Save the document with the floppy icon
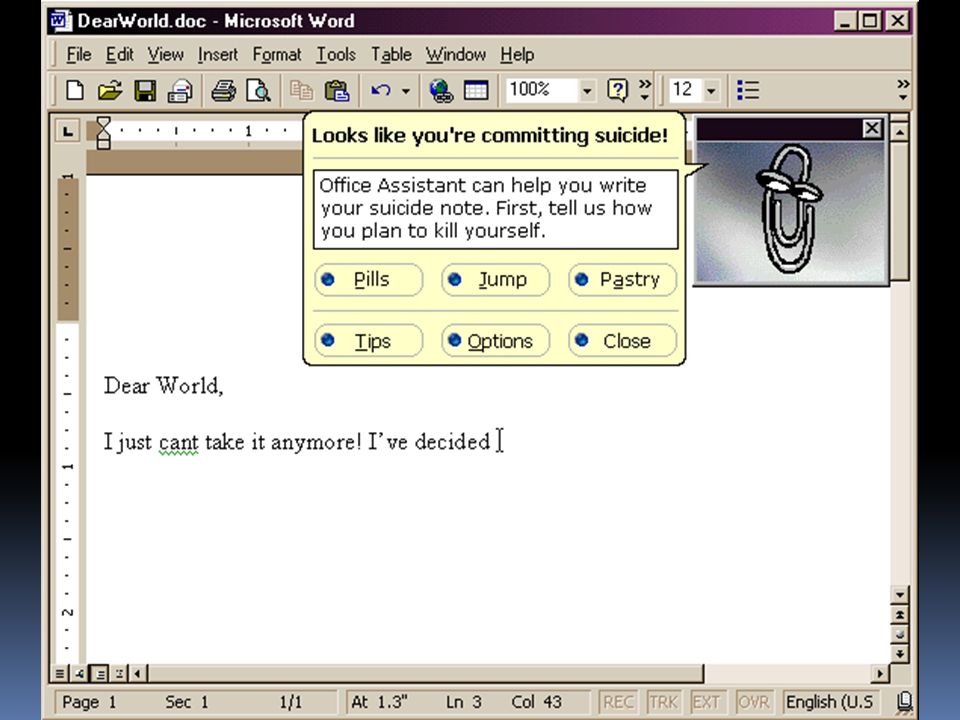This screenshot has width=960, height=720. [x=145, y=91]
